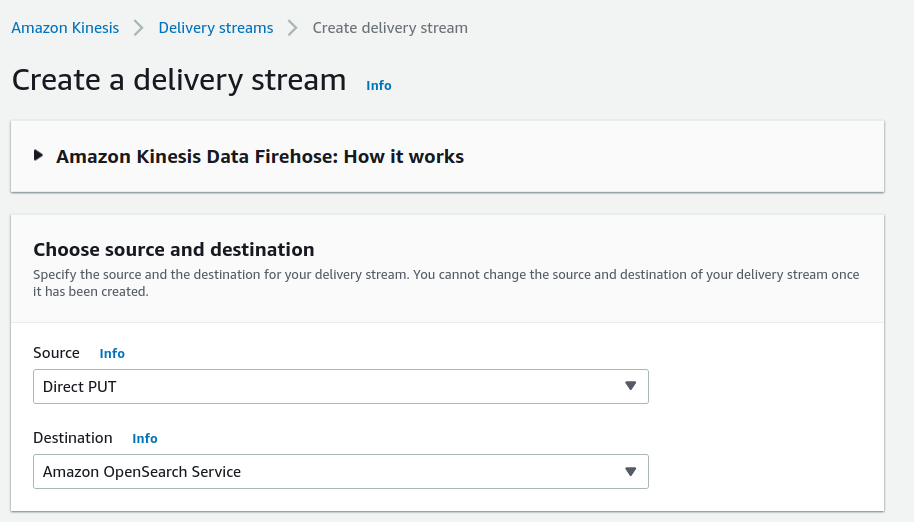Open Info next to Create a delivery stream

(x=378, y=86)
